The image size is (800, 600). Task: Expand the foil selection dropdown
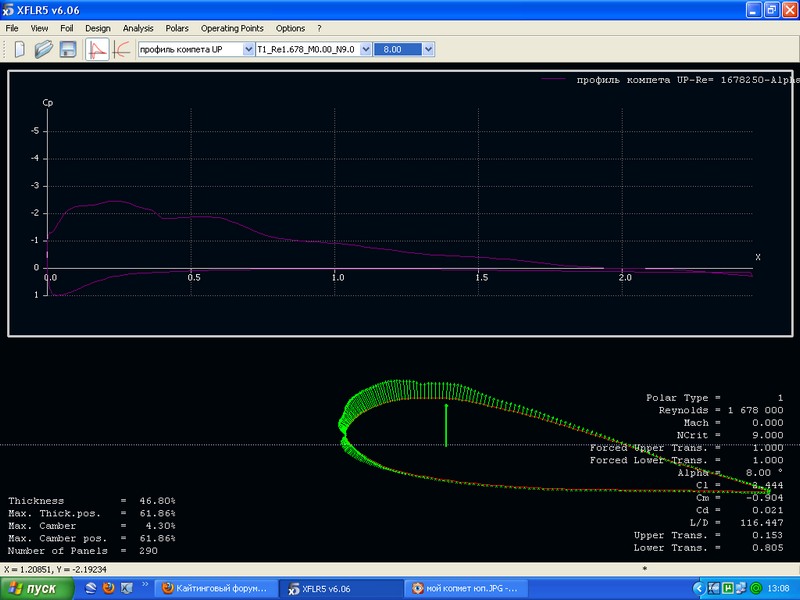tap(247, 49)
